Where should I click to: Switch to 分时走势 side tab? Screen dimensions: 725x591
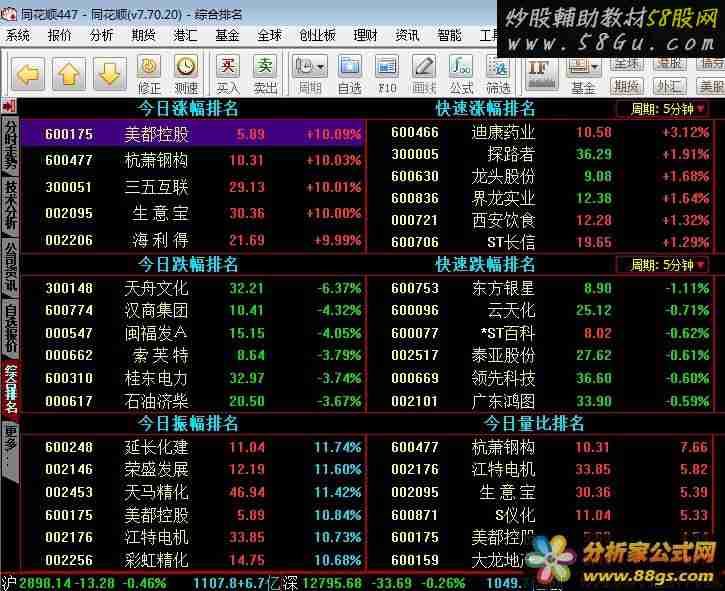pyautogui.click(x=10, y=145)
